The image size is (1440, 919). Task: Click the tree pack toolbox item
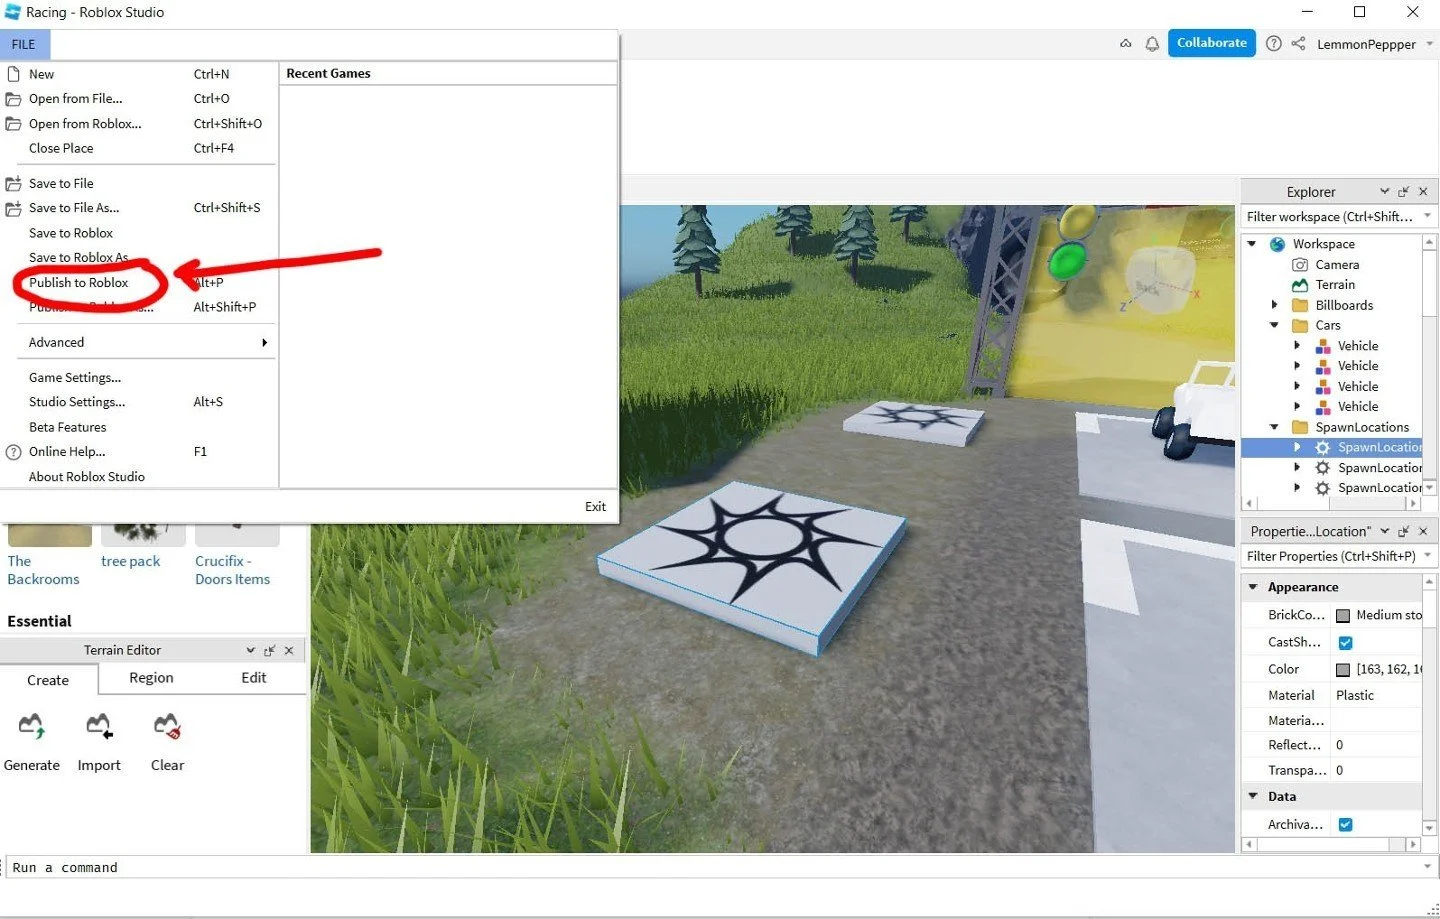(130, 562)
